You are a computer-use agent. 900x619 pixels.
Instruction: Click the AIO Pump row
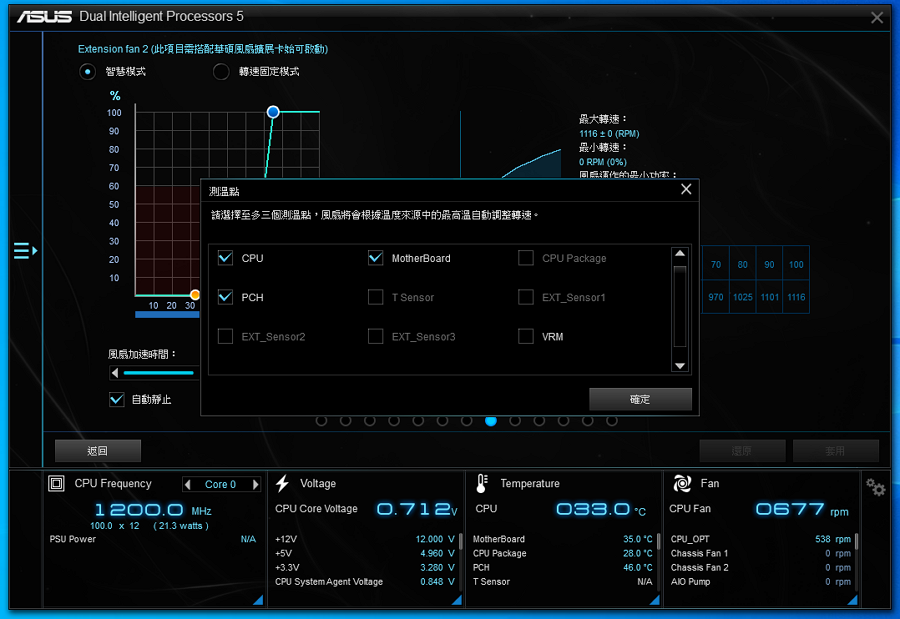pos(761,582)
